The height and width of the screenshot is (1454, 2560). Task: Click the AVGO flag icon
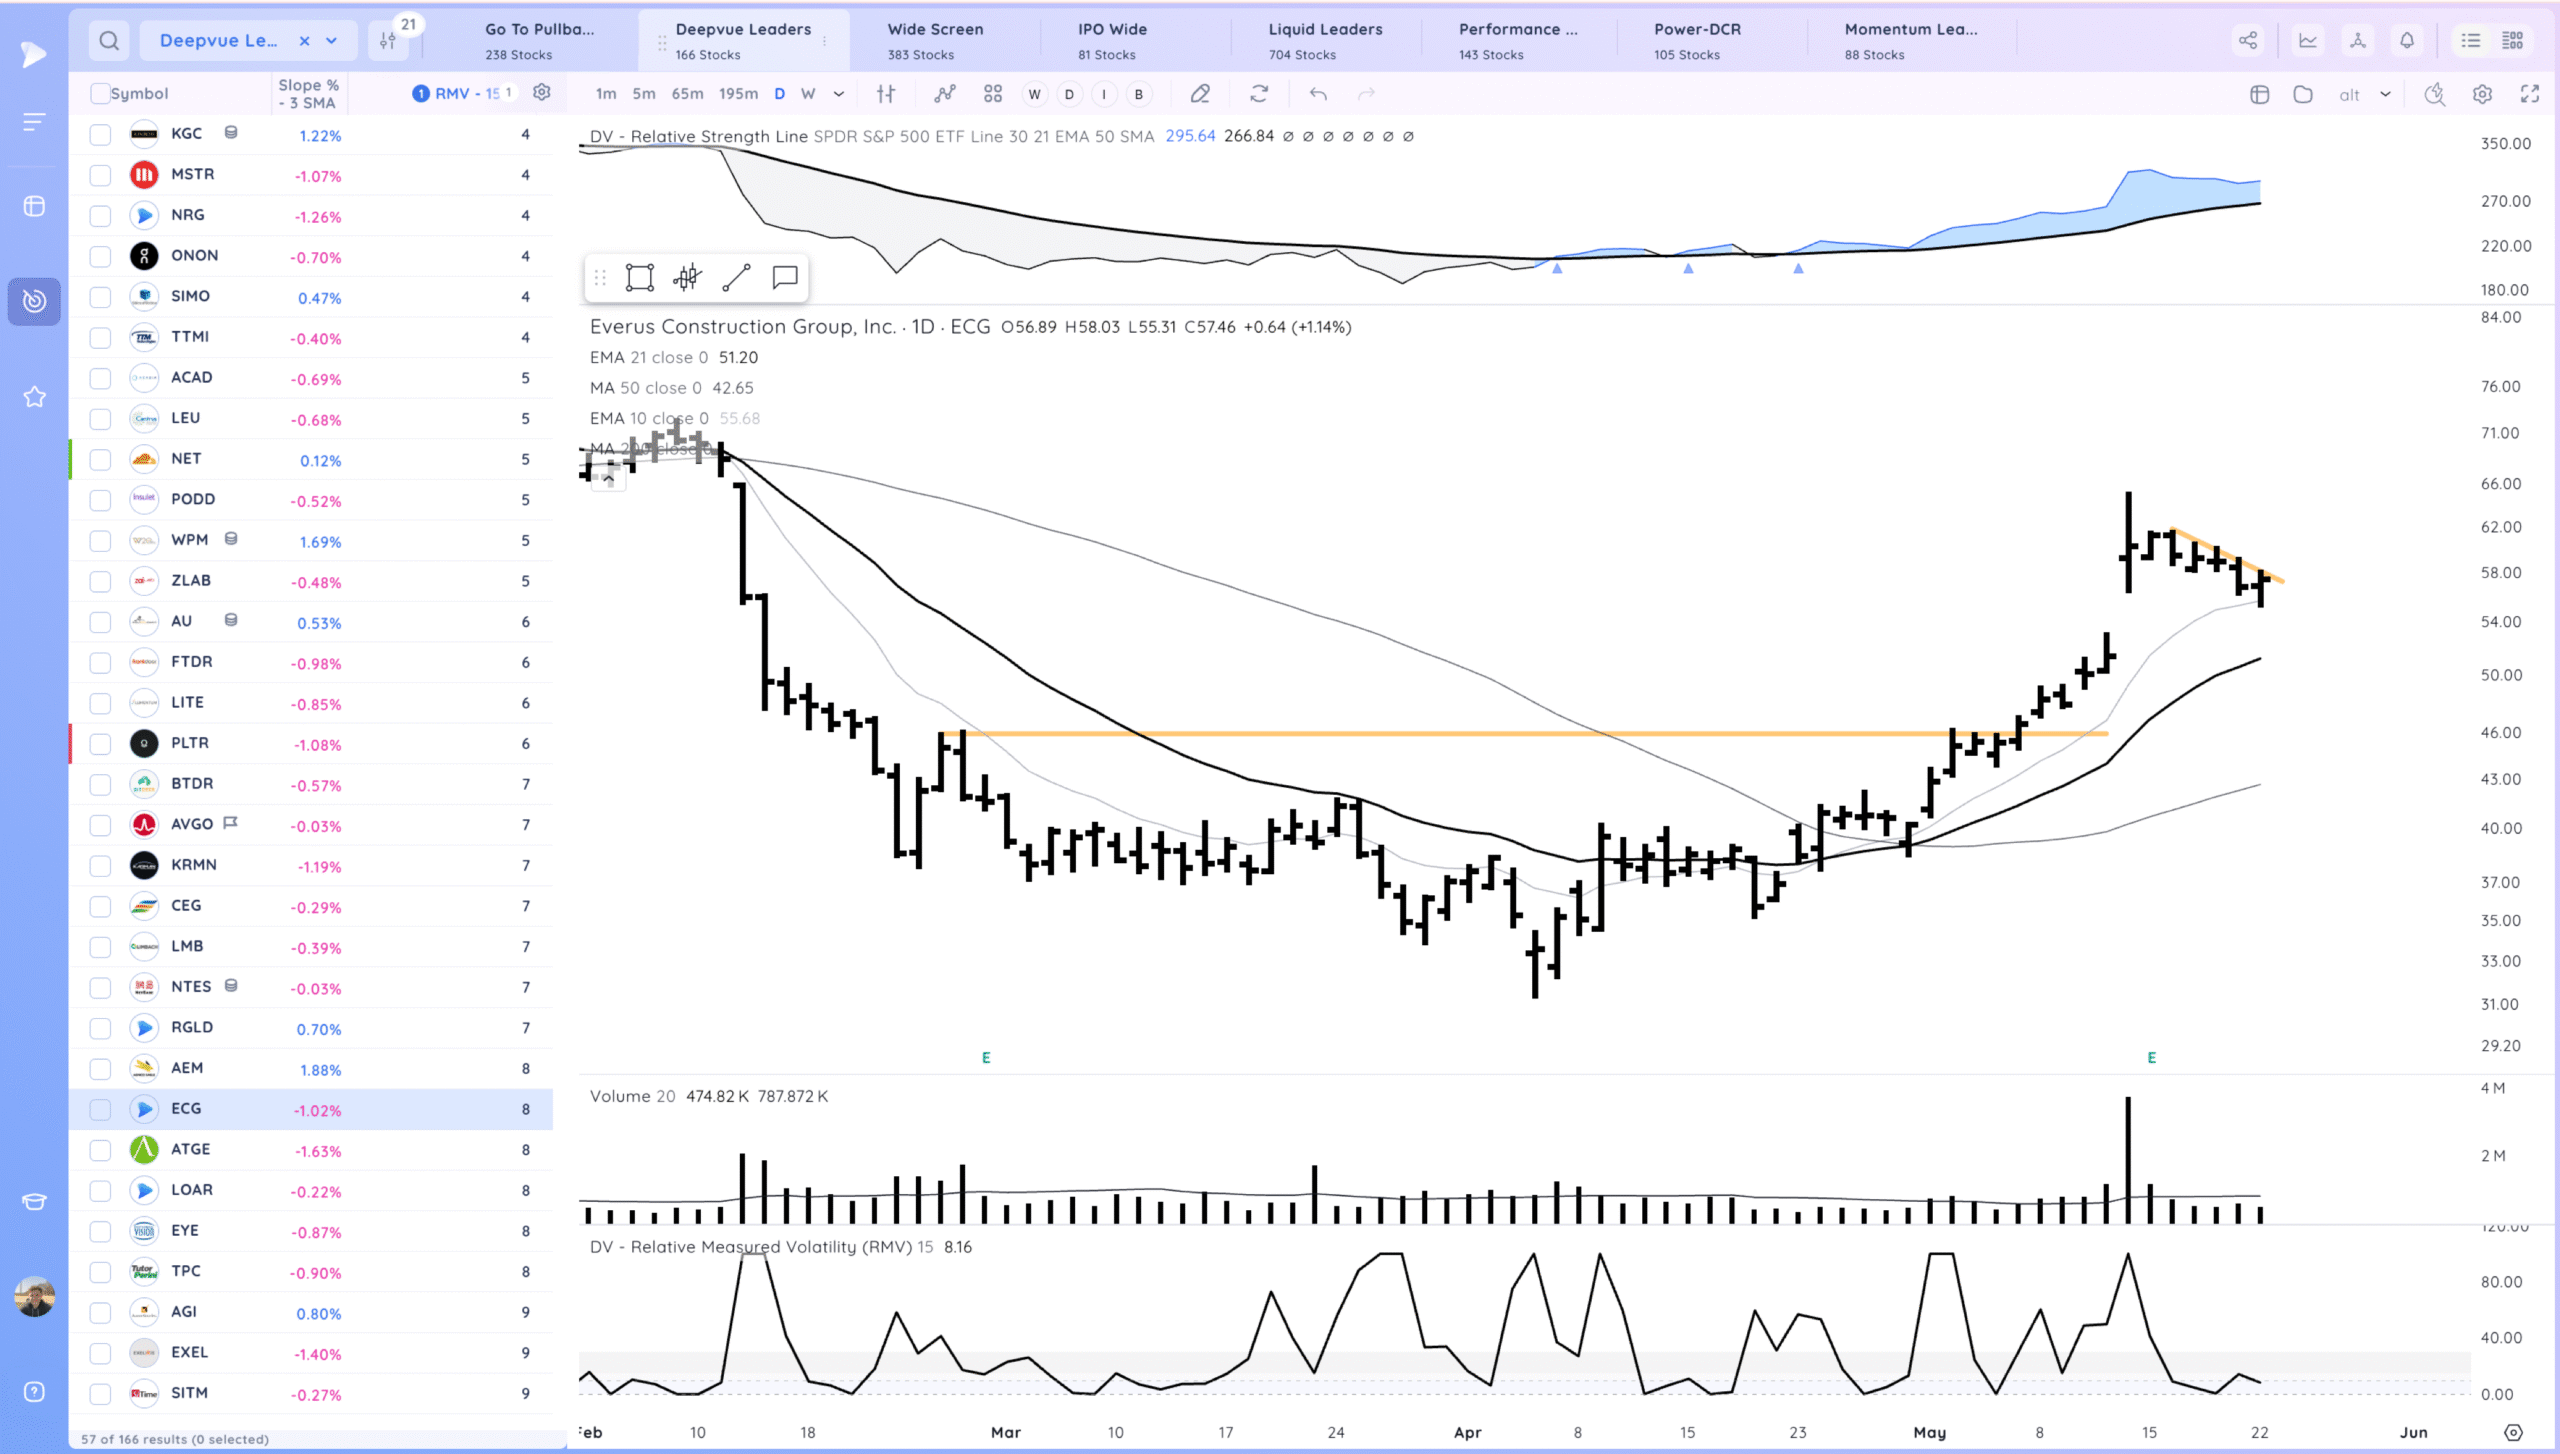pos(231,823)
